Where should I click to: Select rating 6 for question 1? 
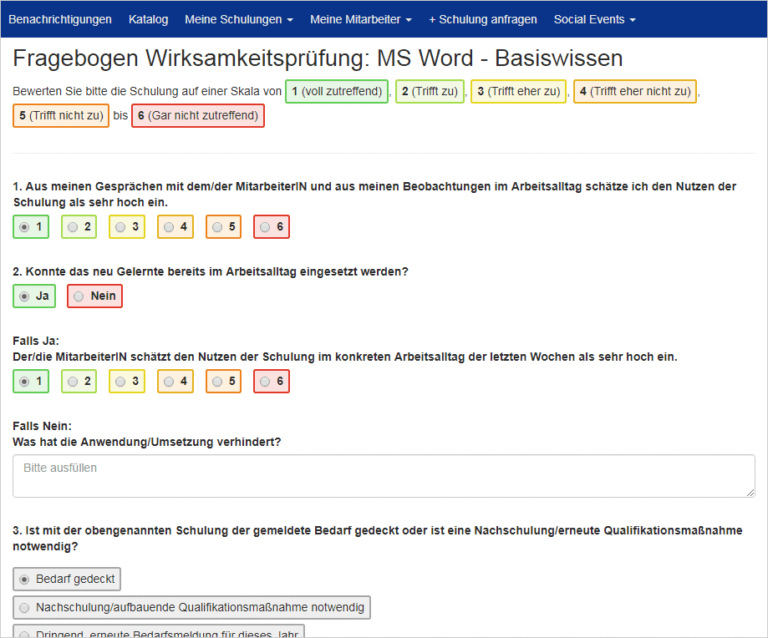271,227
